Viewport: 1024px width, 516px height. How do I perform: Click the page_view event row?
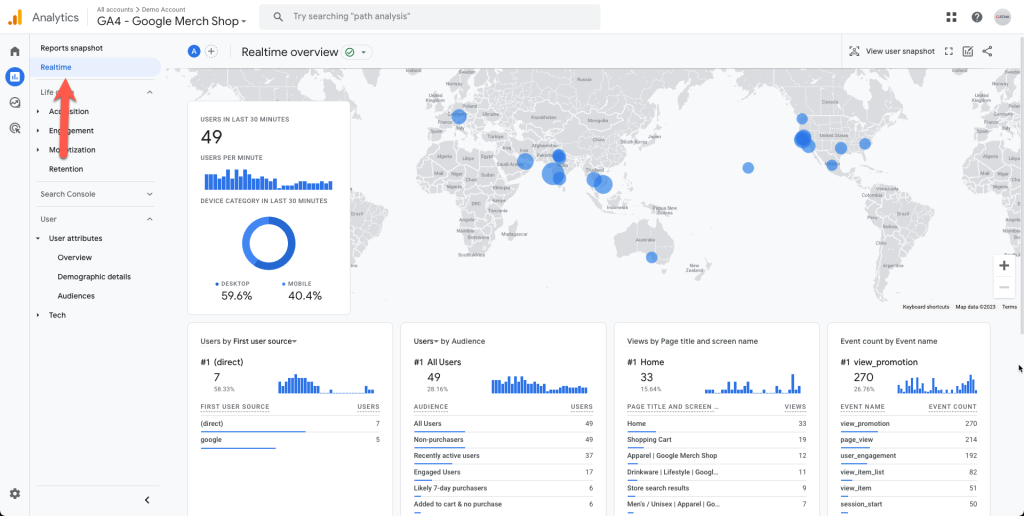pyautogui.click(x=908, y=440)
